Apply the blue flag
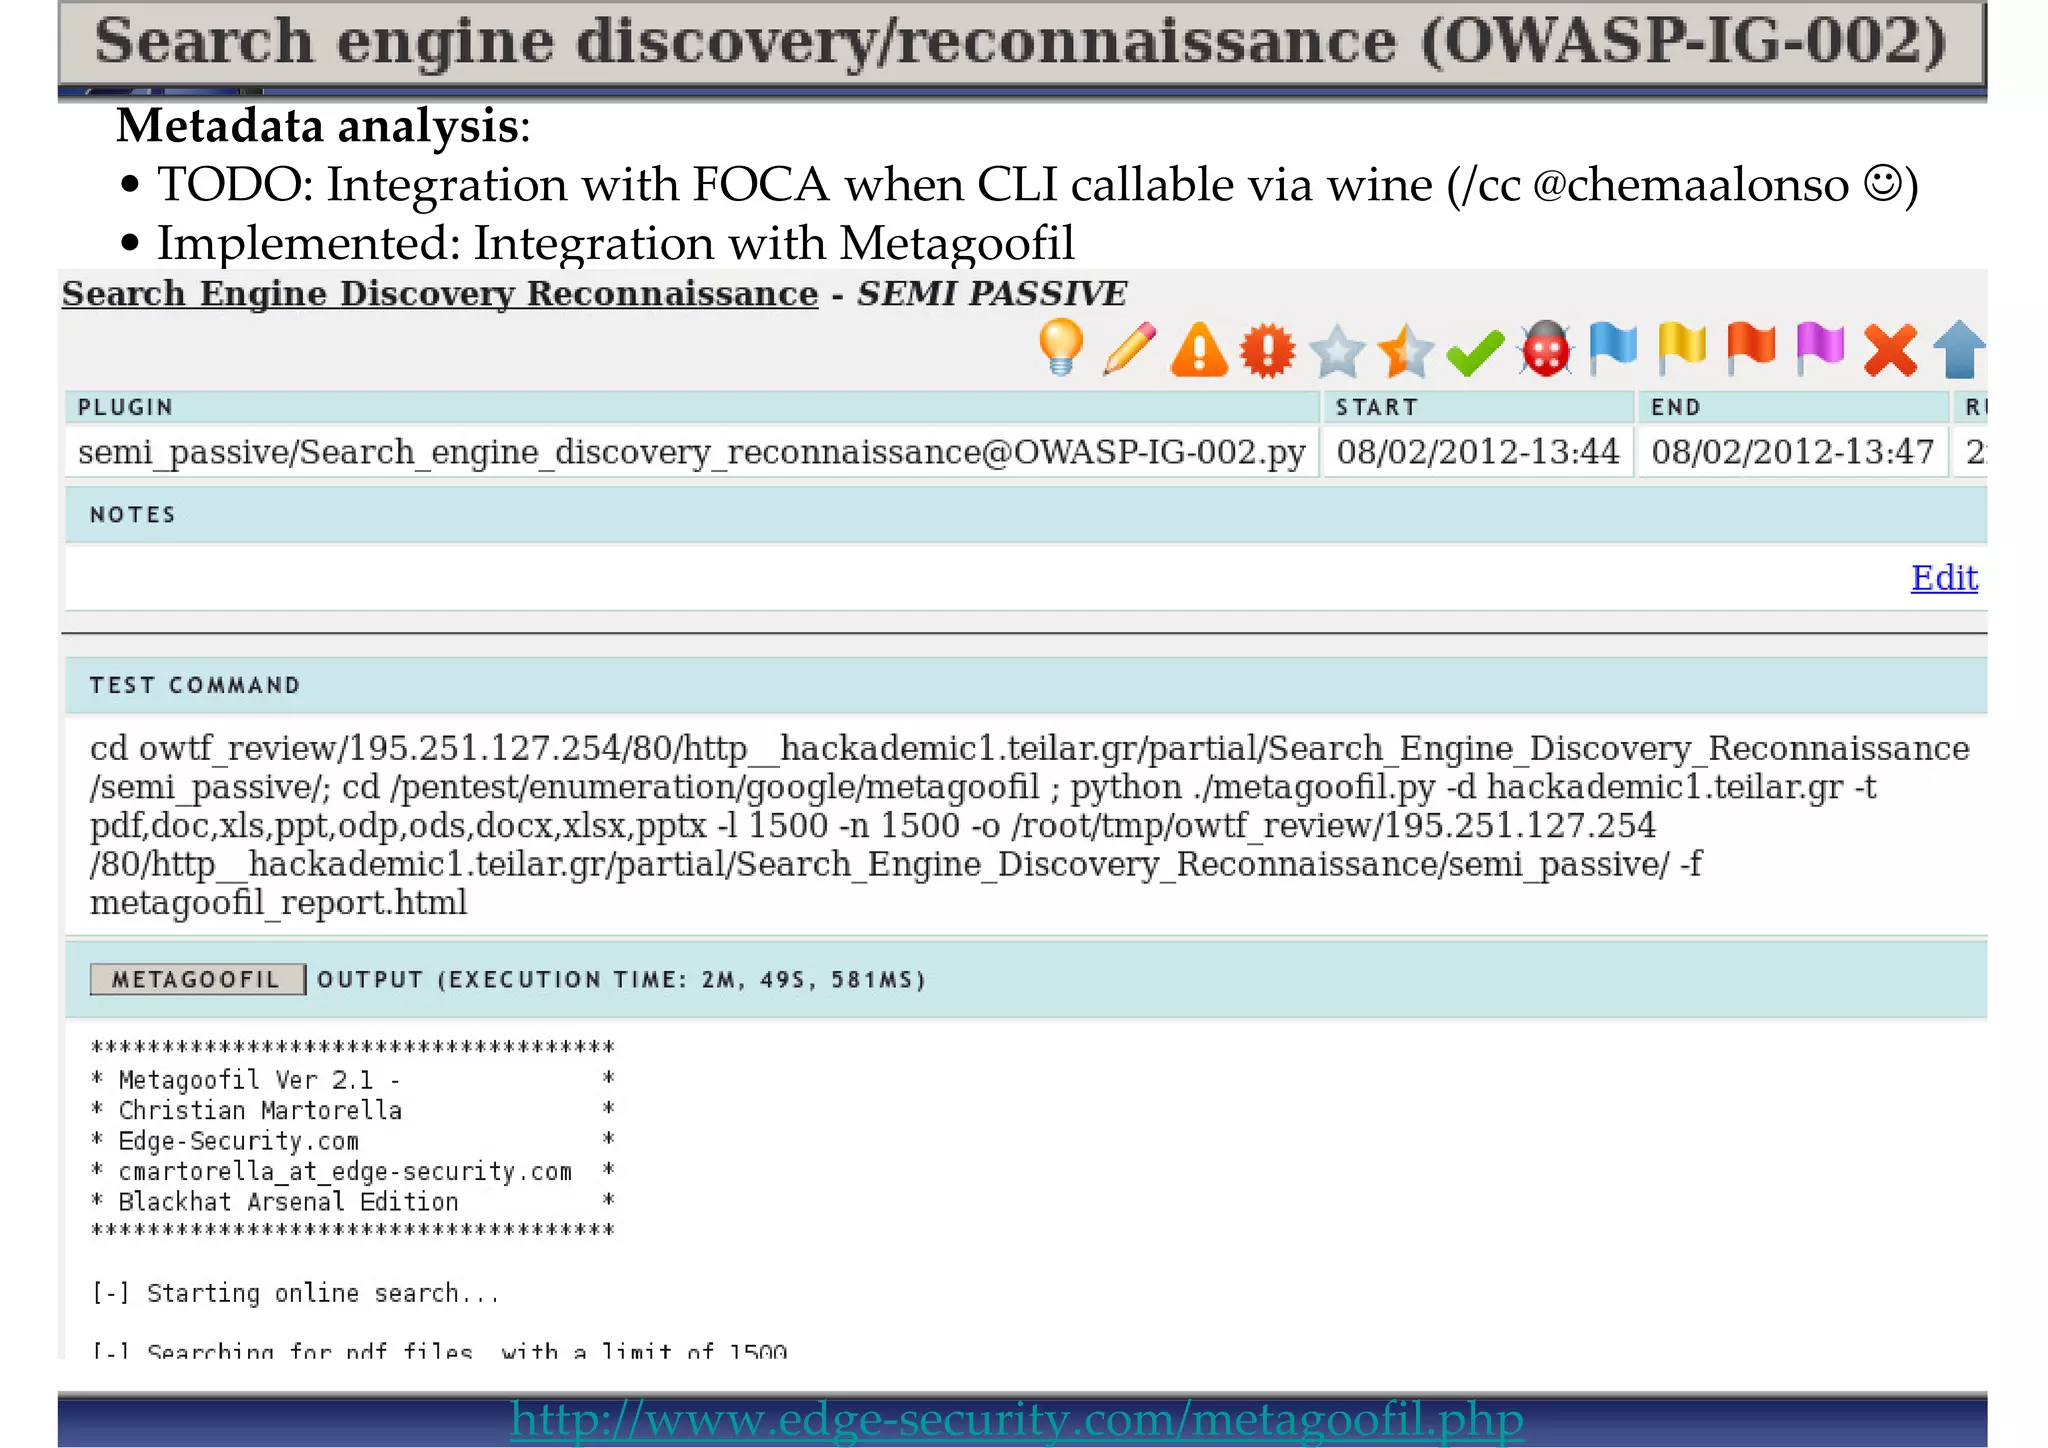Image resolution: width=2048 pixels, height=1448 pixels. [x=1613, y=349]
